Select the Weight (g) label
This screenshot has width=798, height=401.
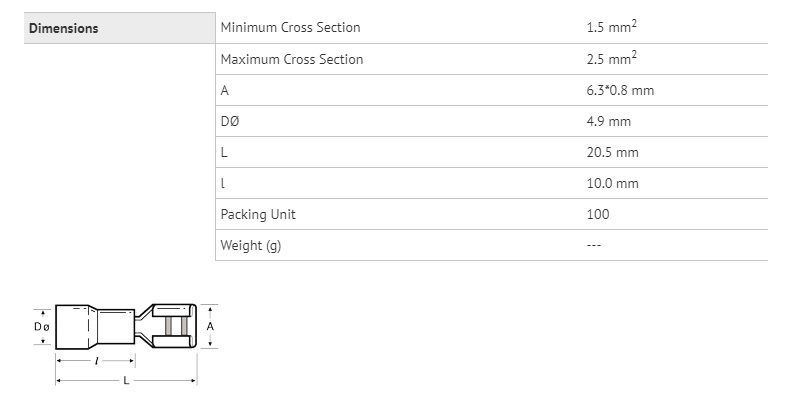pyautogui.click(x=250, y=246)
